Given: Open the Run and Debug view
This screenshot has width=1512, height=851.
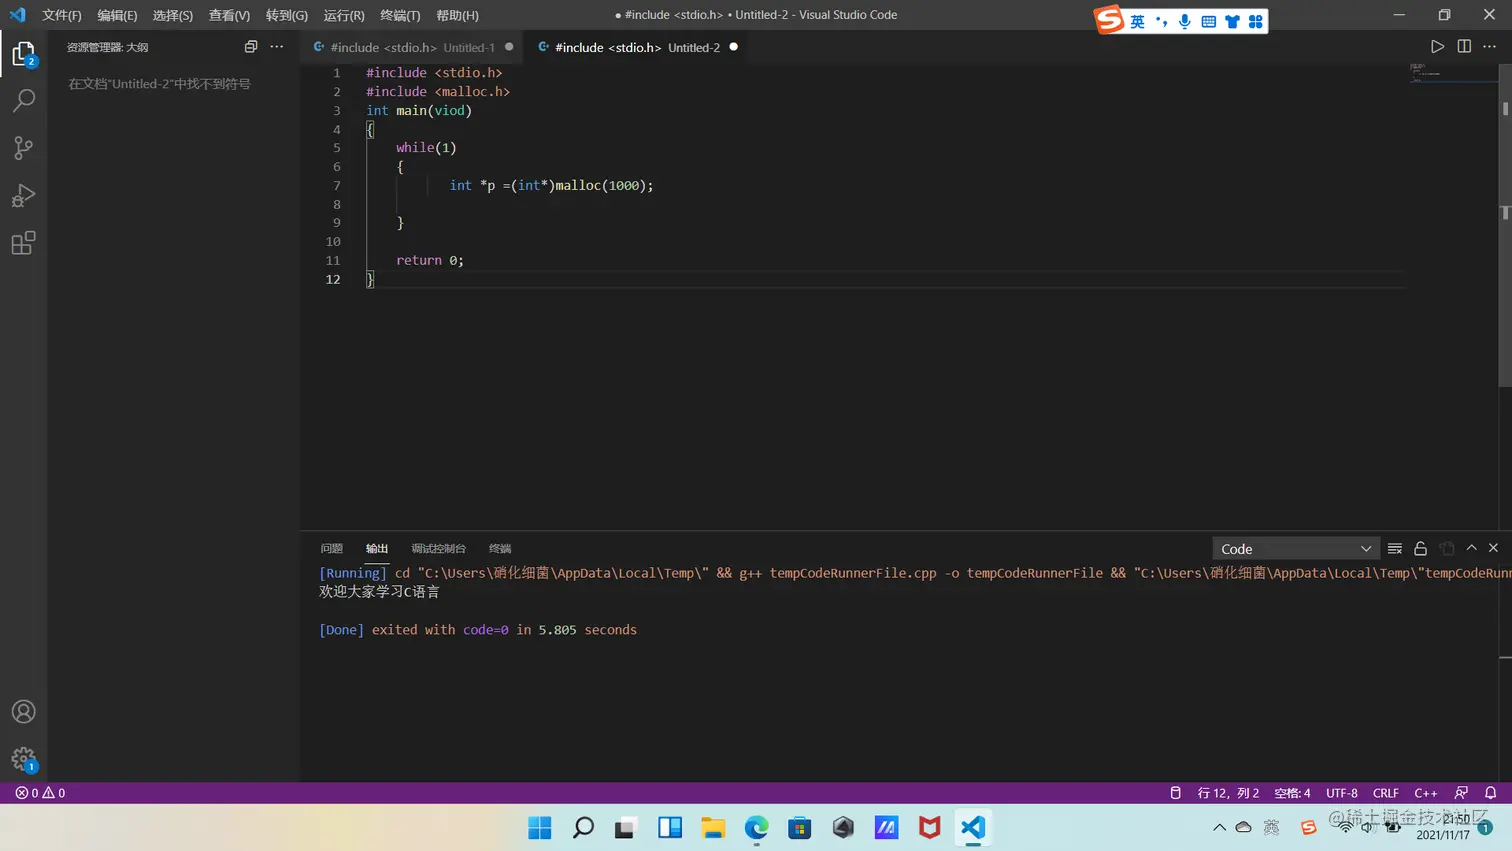Looking at the screenshot, I should point(23,196).
